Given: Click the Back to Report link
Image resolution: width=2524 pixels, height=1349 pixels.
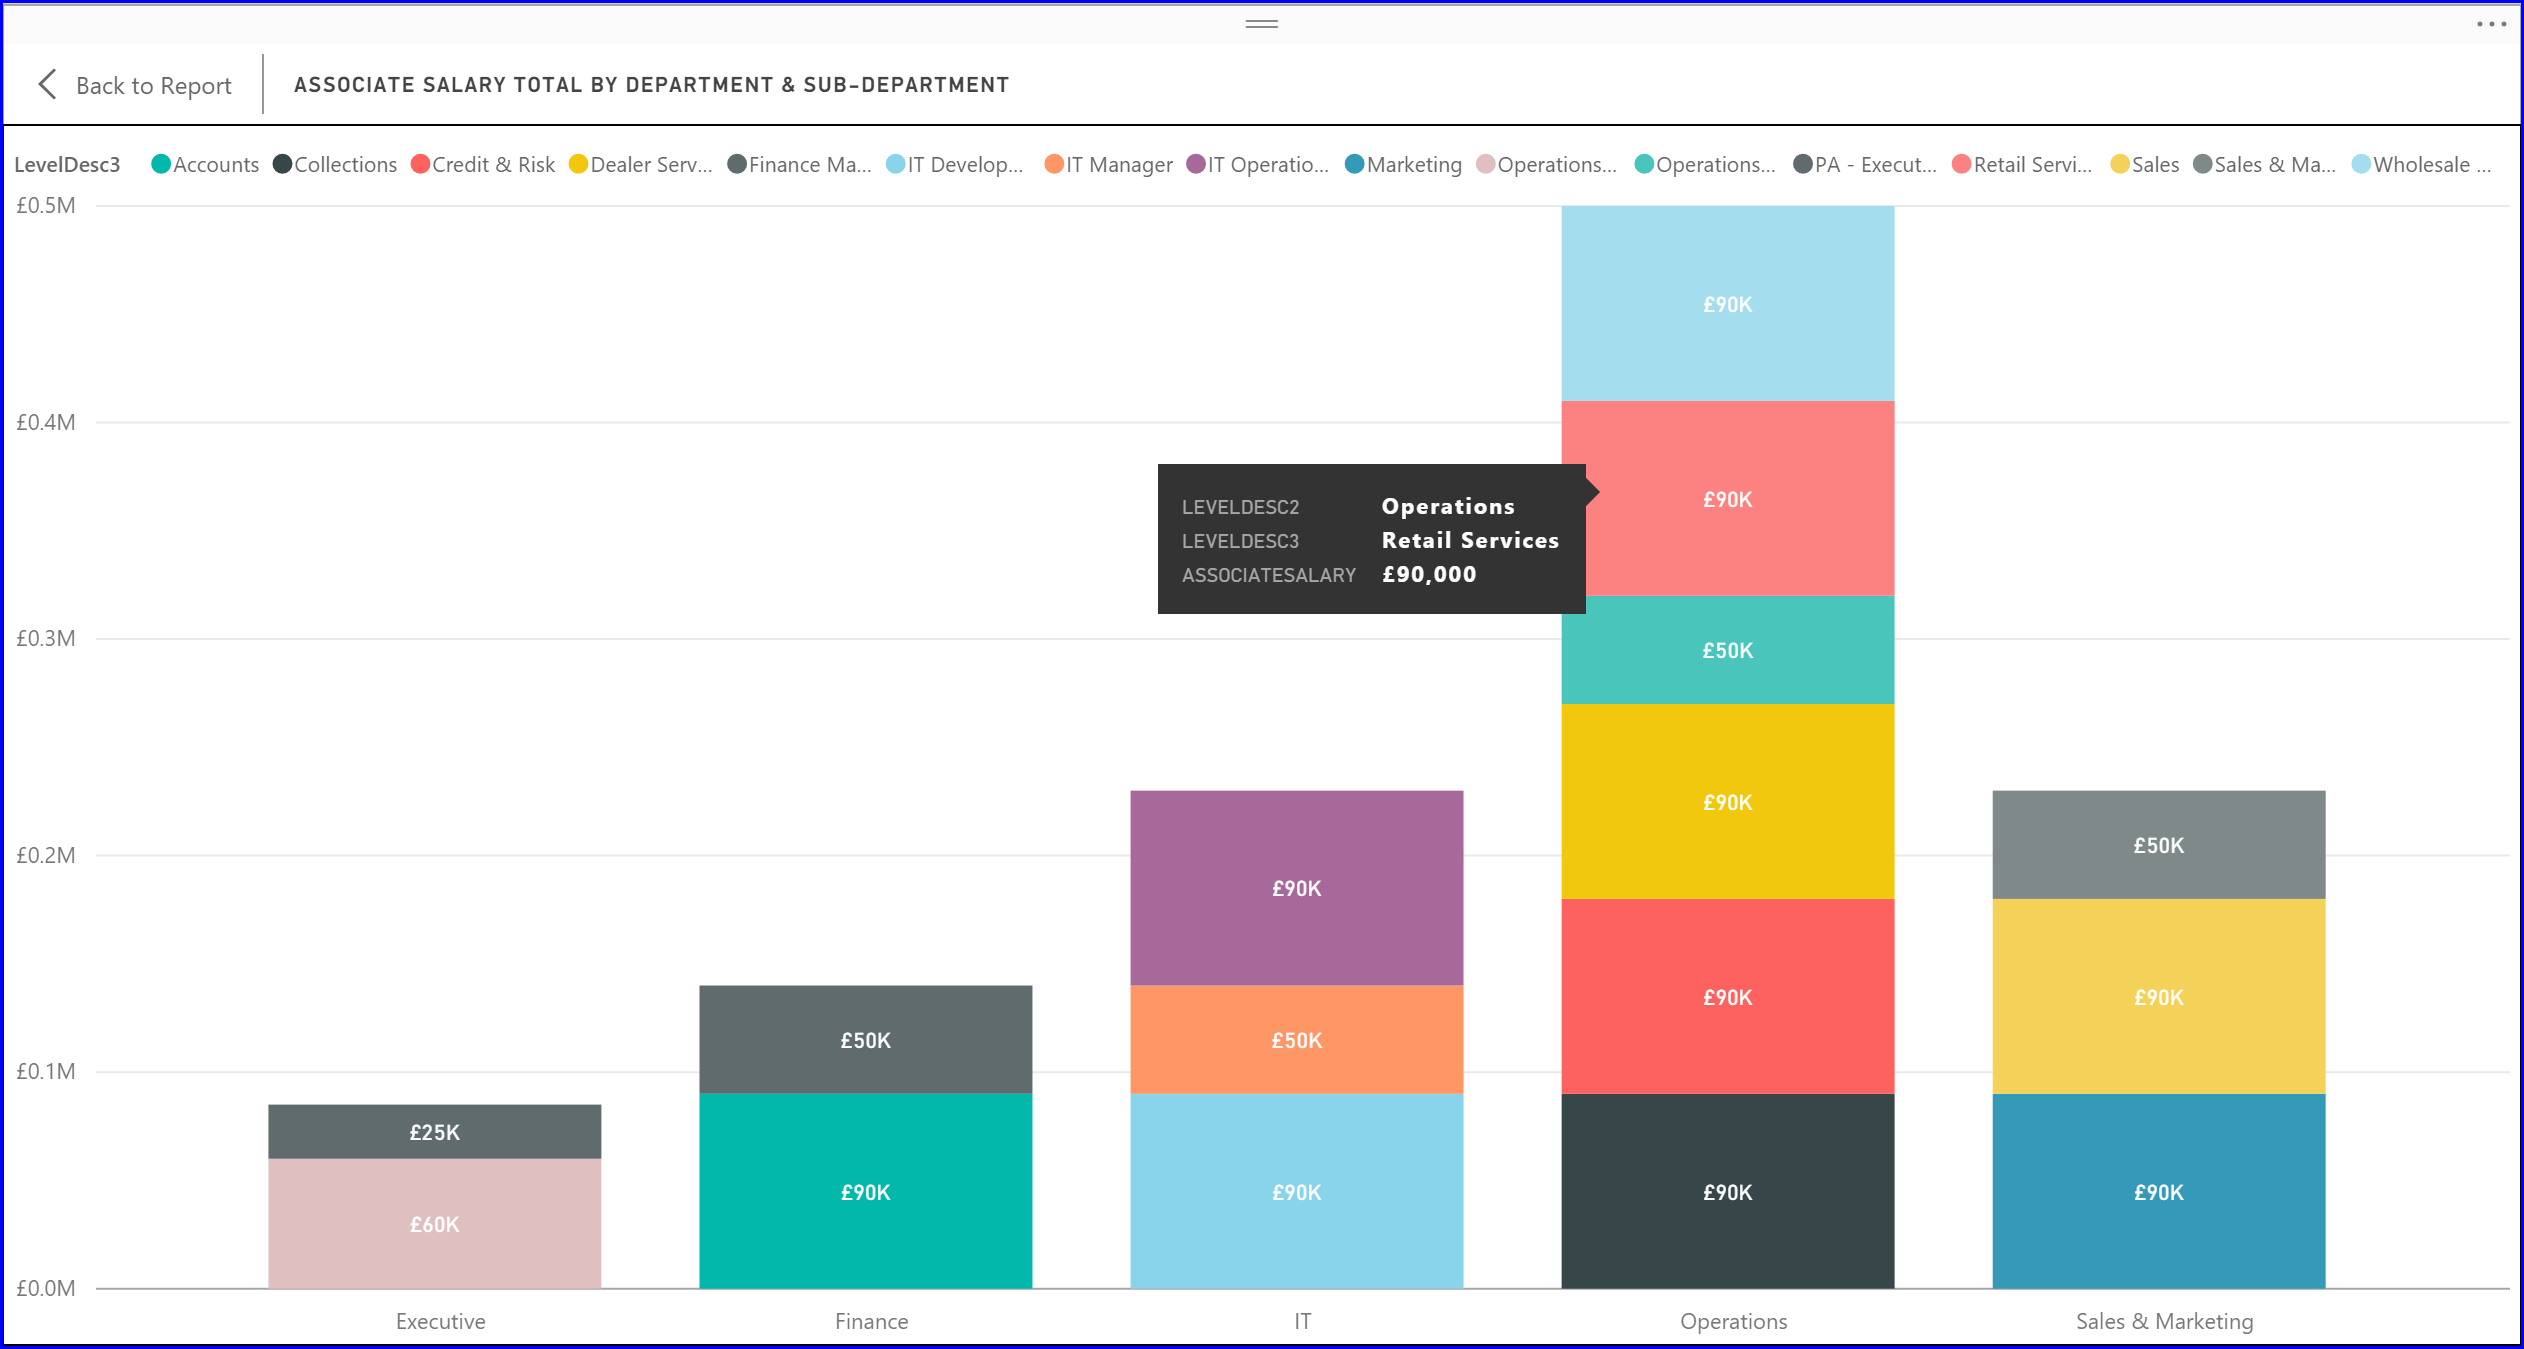Looking at the screenshot, I should pyautogui.click(x=154, y=84).
